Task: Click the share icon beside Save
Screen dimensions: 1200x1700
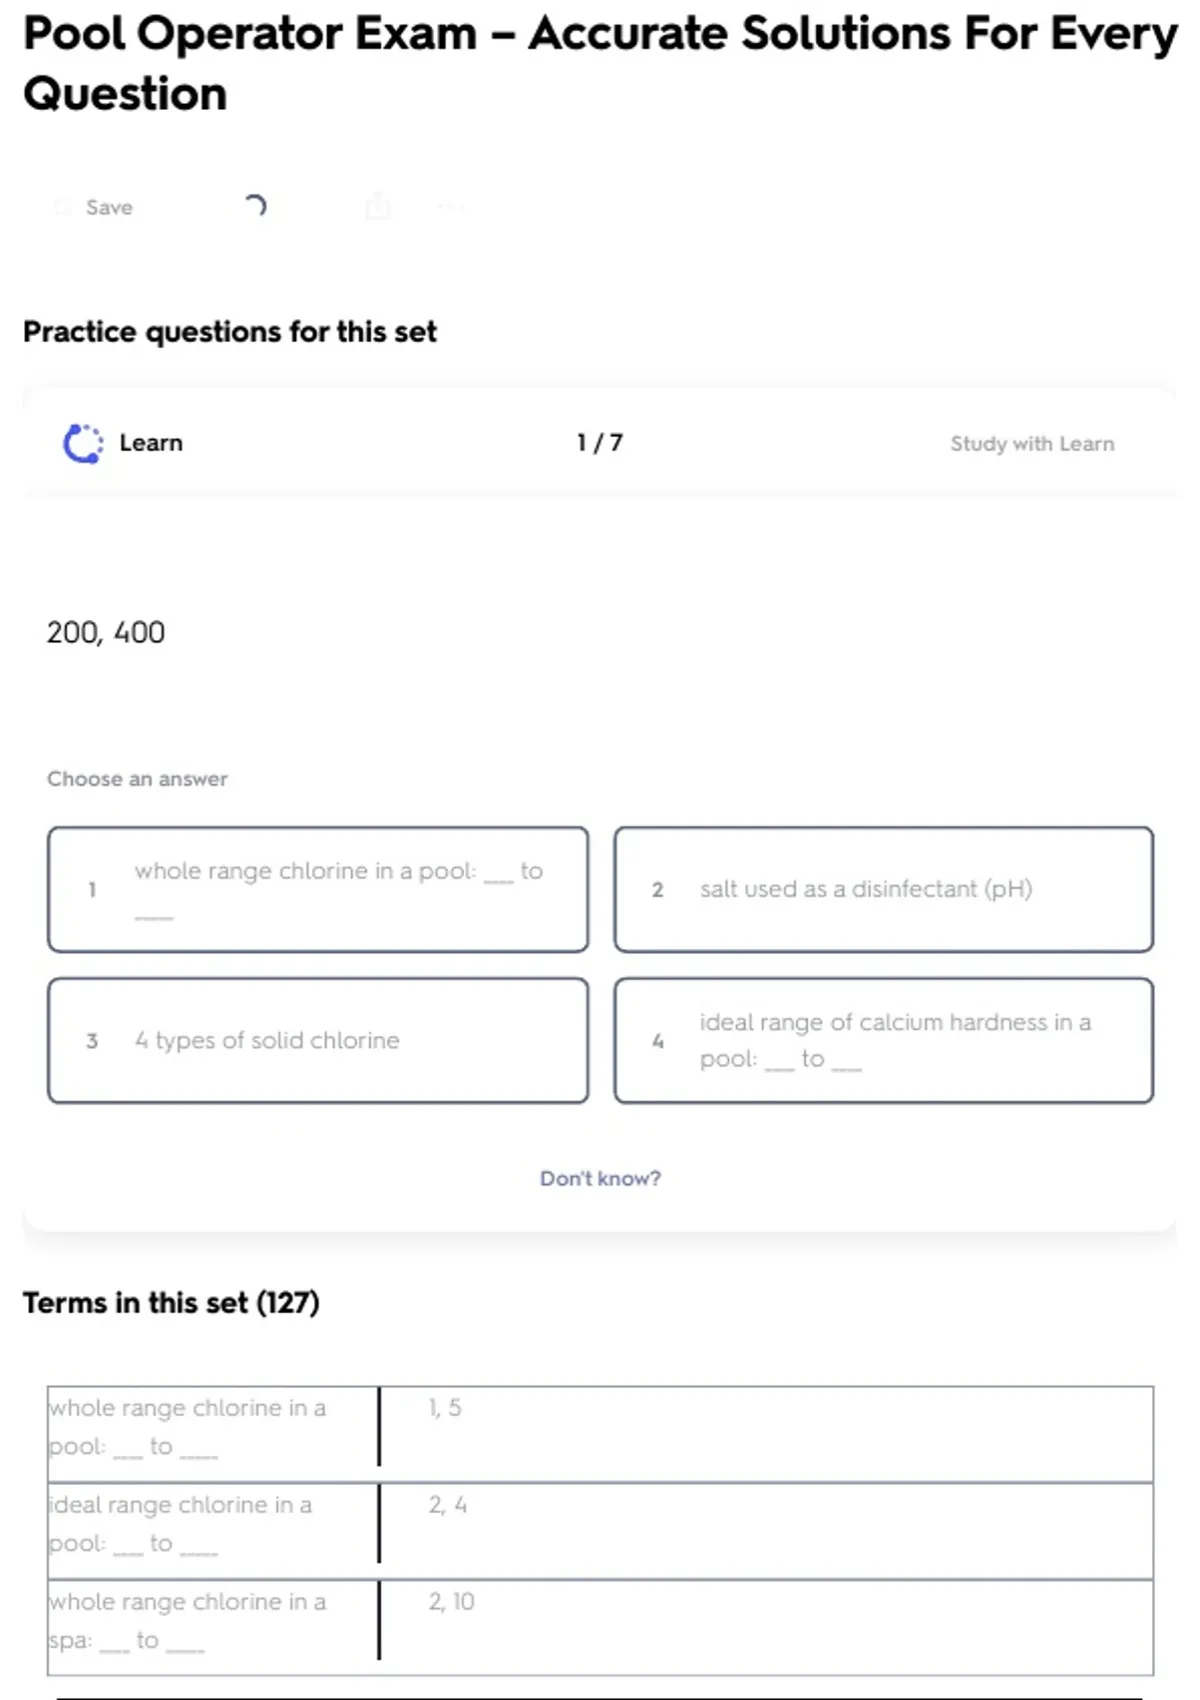Action: [x=378, y=207]
